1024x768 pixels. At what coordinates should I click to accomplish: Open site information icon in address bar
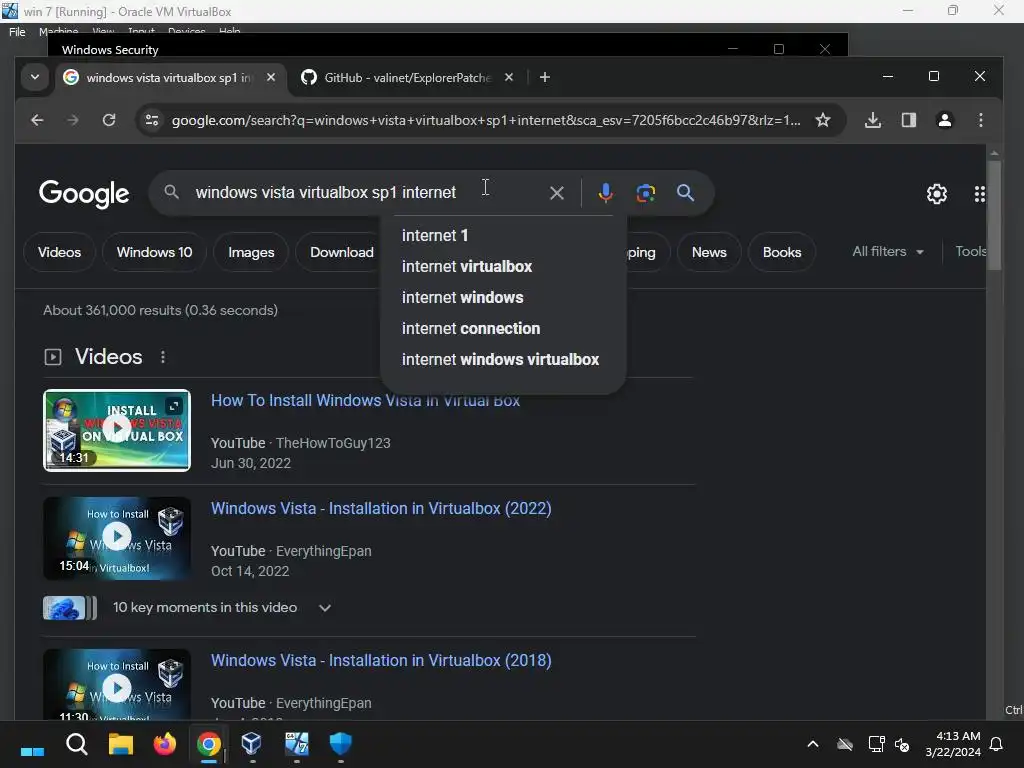152,120
